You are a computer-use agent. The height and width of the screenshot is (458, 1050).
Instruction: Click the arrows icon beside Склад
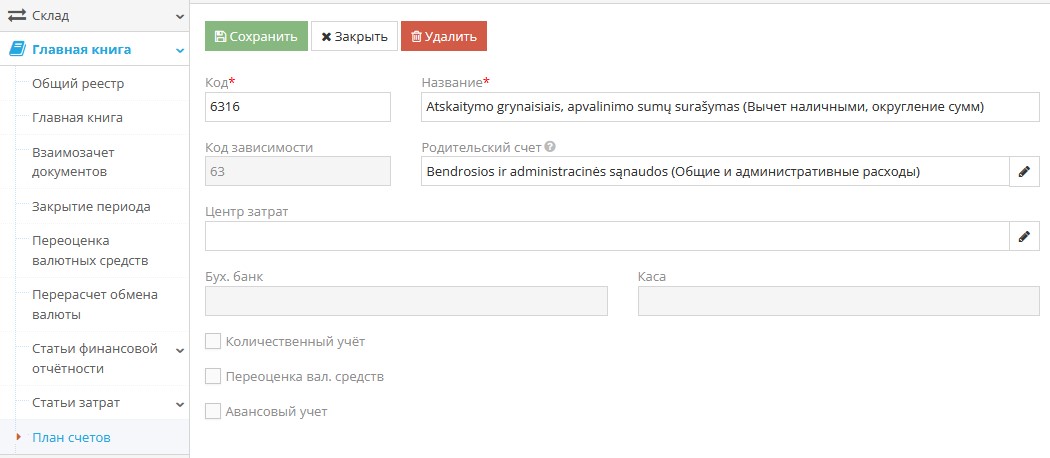pyautogui.click(x=17, y=16)
